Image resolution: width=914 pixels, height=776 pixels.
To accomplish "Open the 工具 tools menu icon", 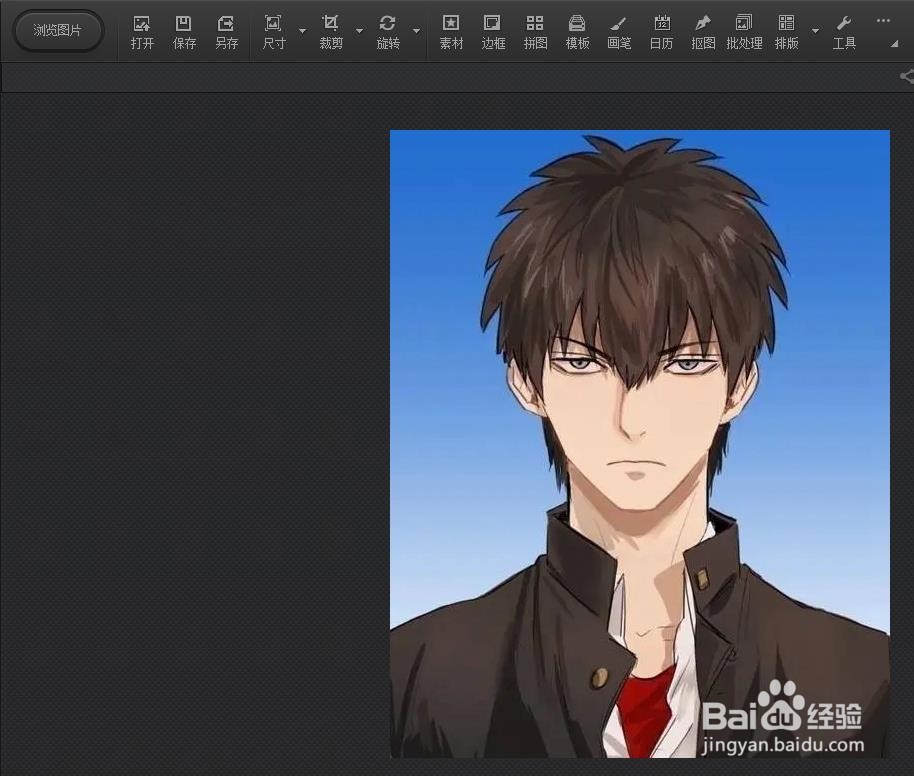I will 844,32.
